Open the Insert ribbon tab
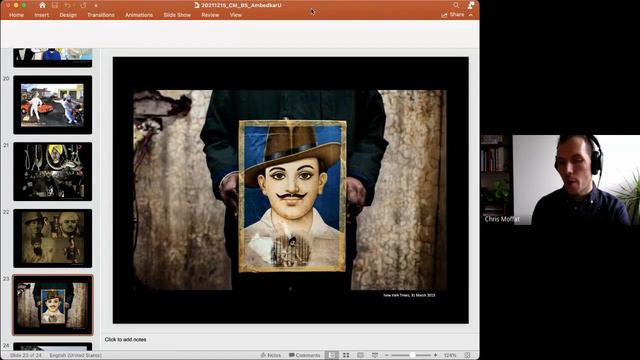640x360 pixels. click(42, 15)
